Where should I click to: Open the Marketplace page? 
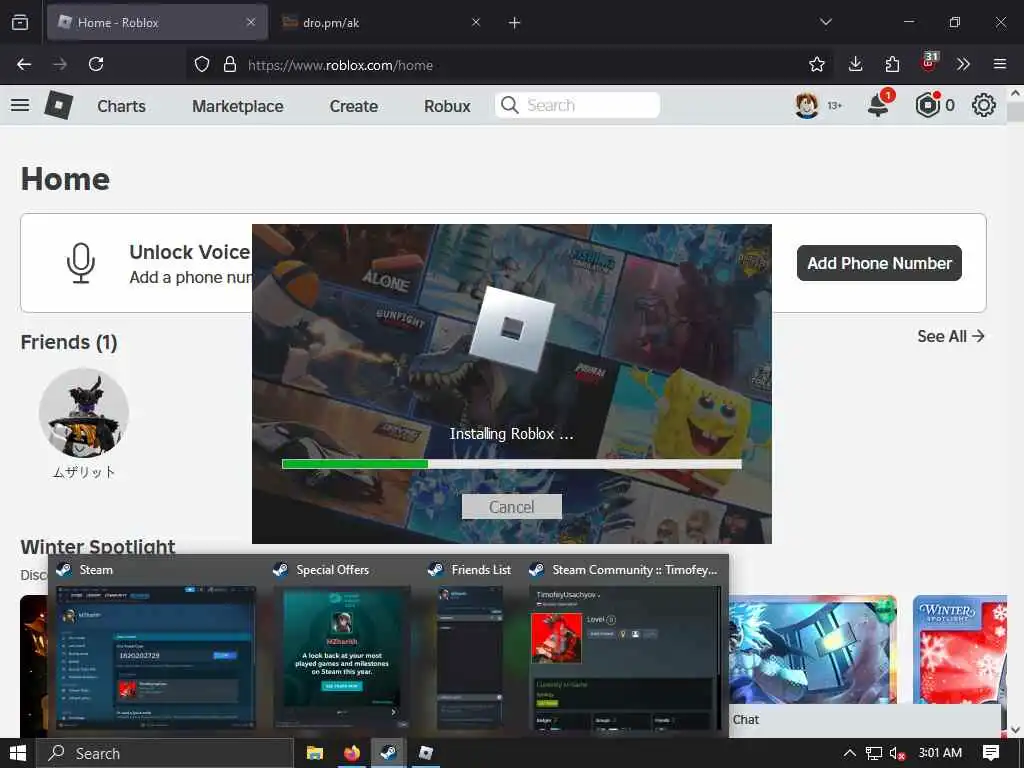(238, 106)
